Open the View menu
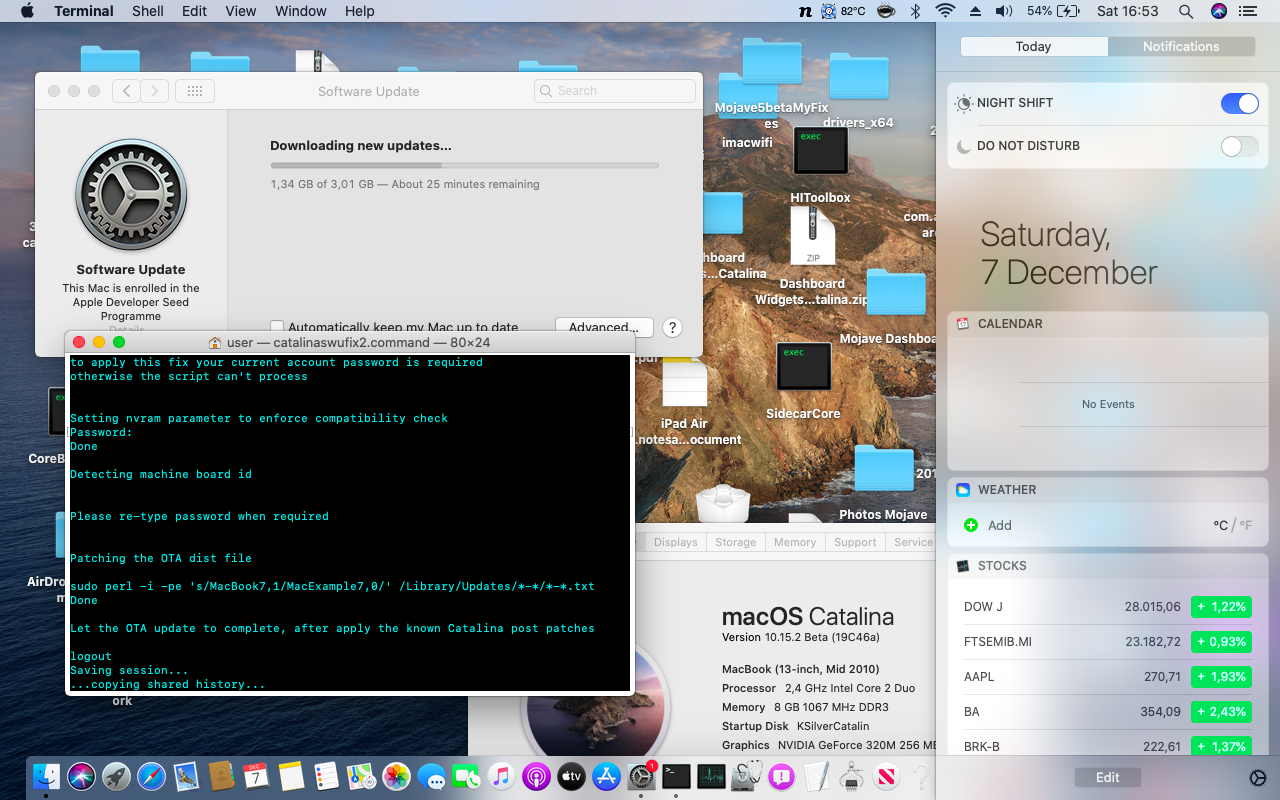The height and width of the screenshot is (800, 1280). [x=240, y=11]
